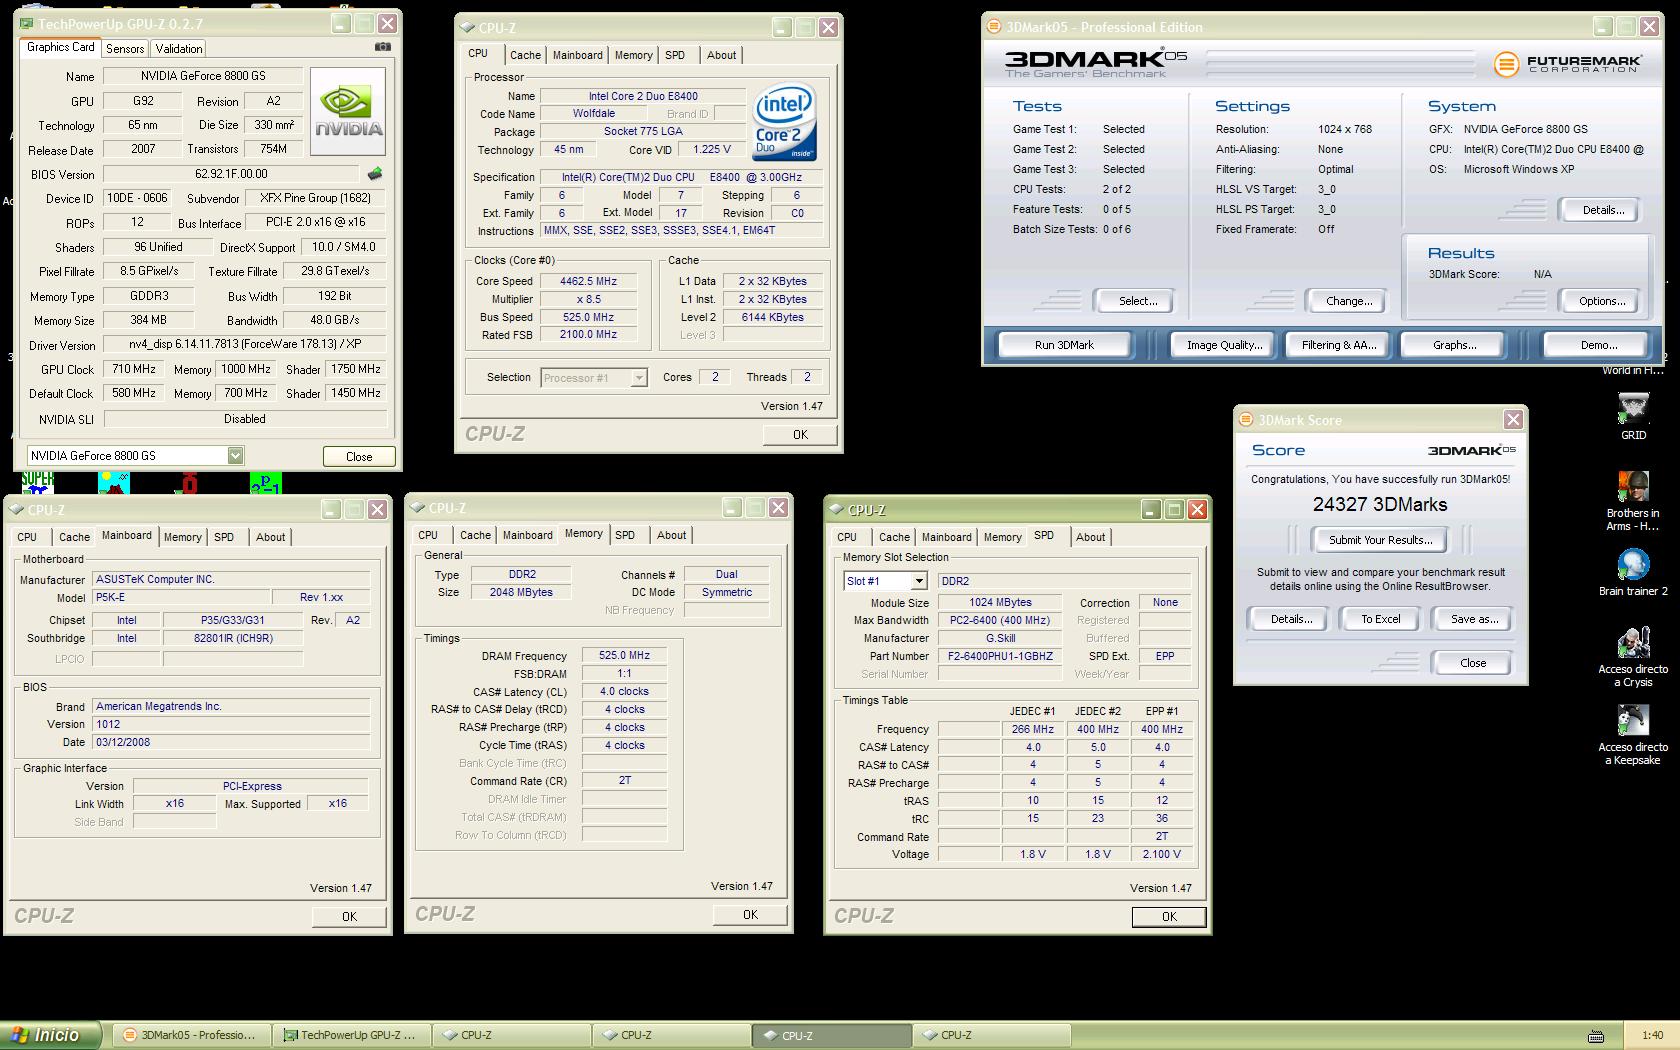The image size is (1680, 1050).
Task: Click the Rated FSB 2100.0 MHz value
Action: coord(588,335)
